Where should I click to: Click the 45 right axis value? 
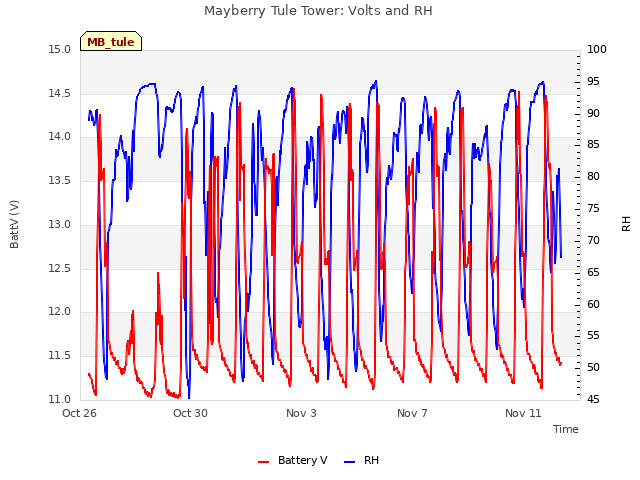point(593,399)
